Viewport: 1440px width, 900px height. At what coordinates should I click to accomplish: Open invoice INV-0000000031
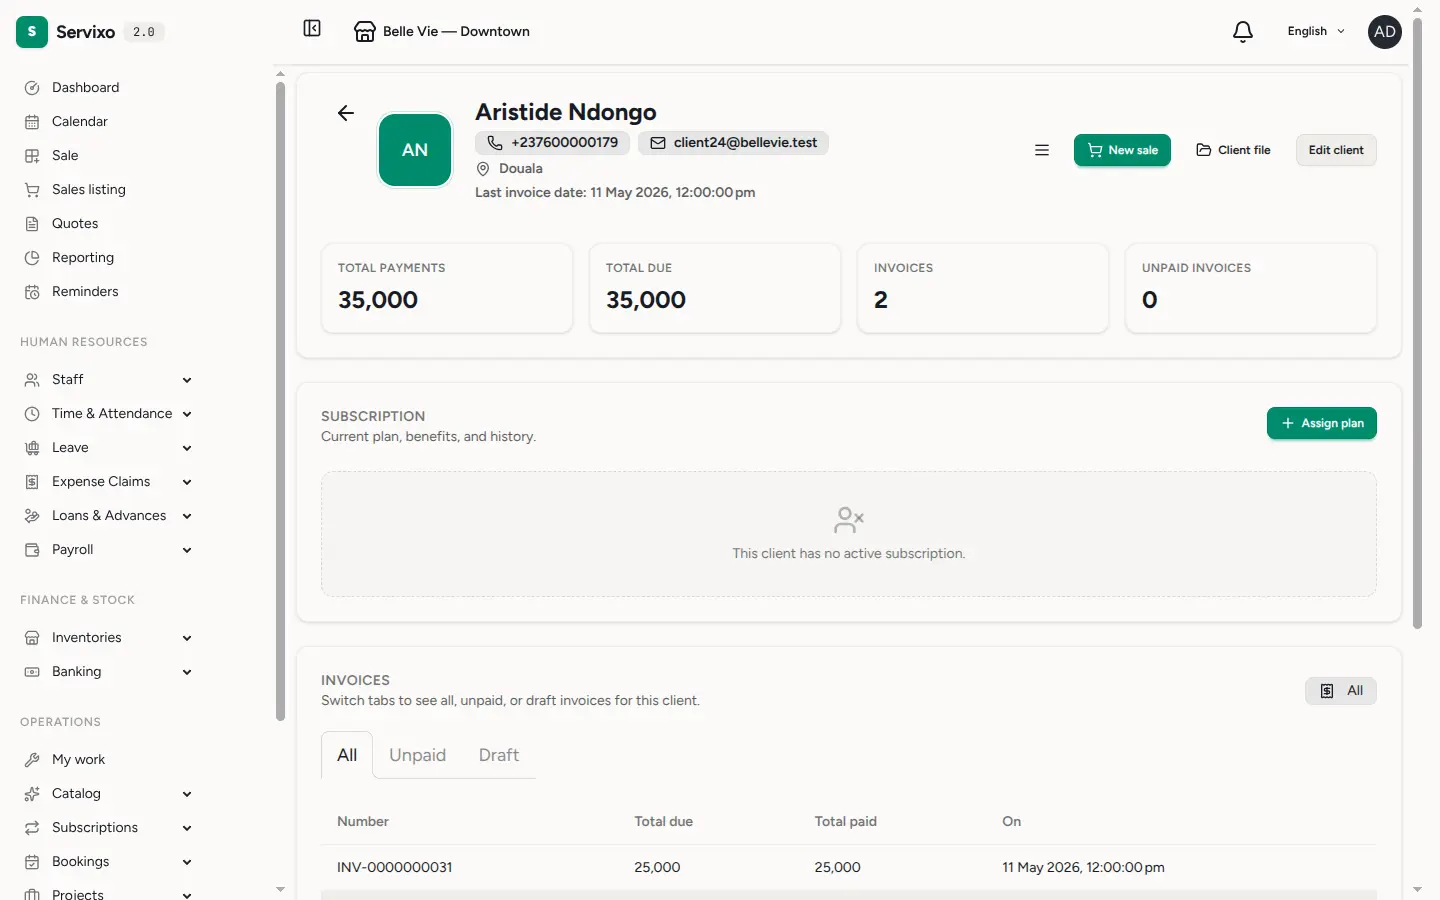395,868
